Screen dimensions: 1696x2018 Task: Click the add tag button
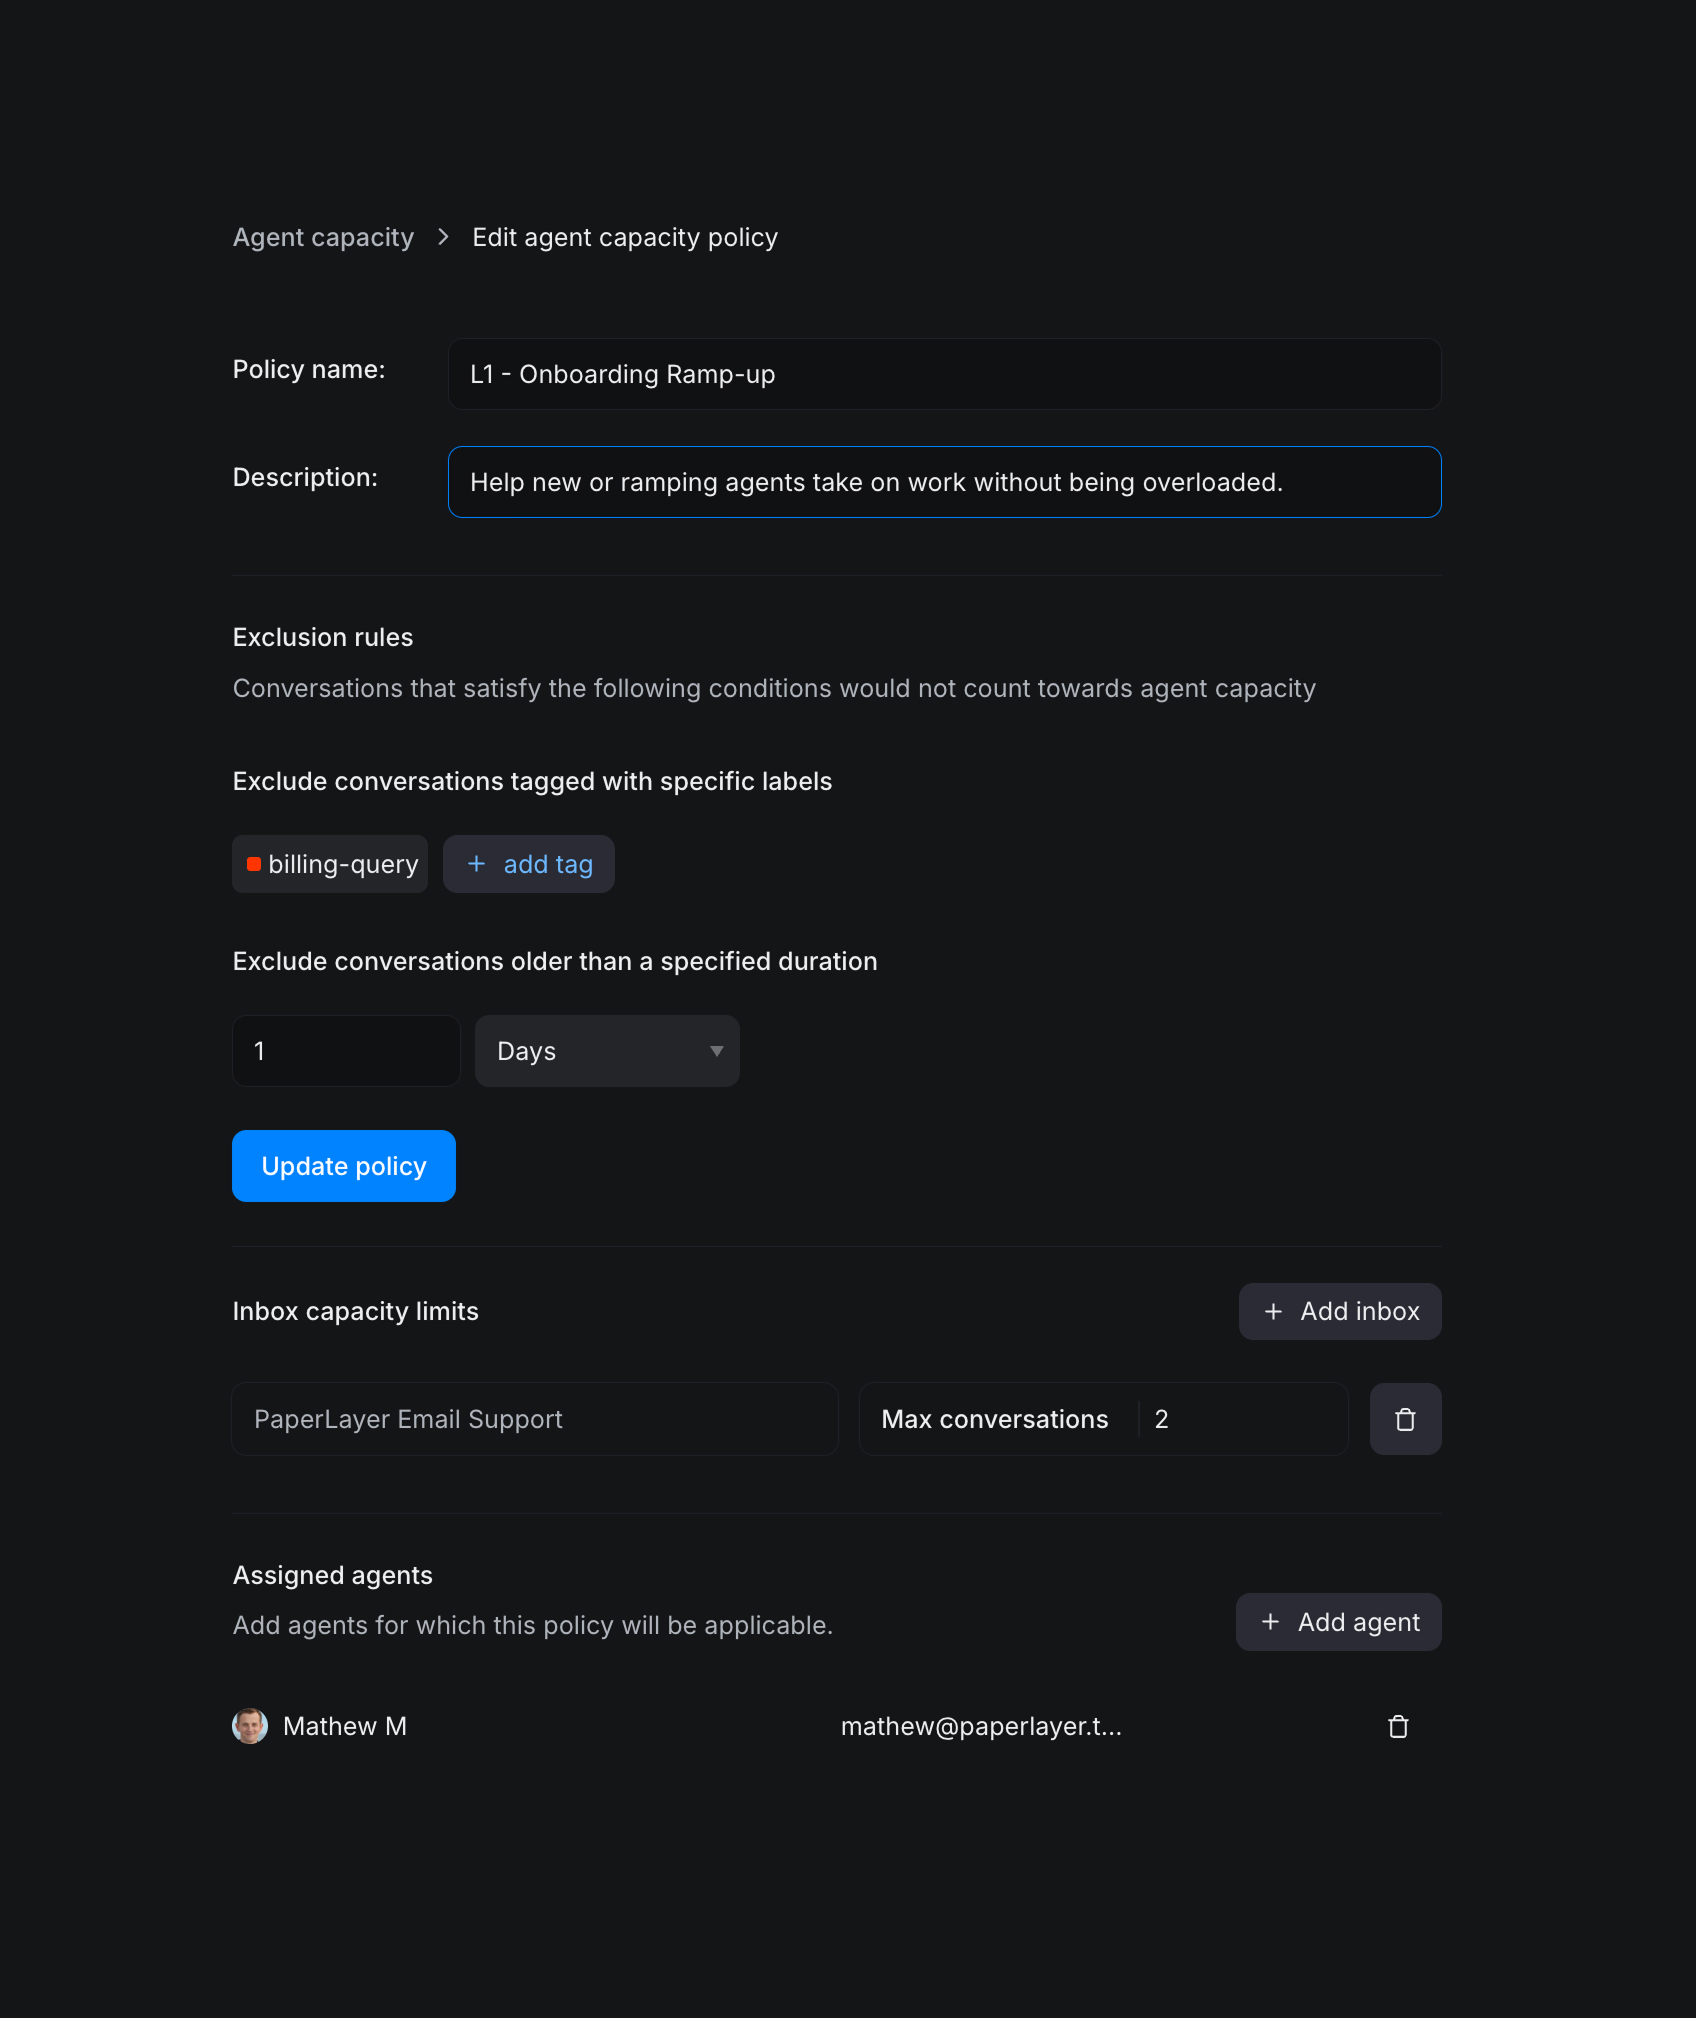(529, 864)
